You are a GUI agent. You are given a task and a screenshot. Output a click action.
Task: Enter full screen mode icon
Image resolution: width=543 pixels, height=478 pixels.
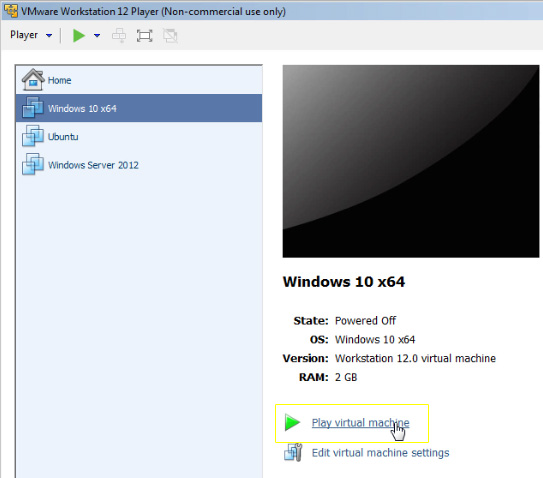click(144, 36)
